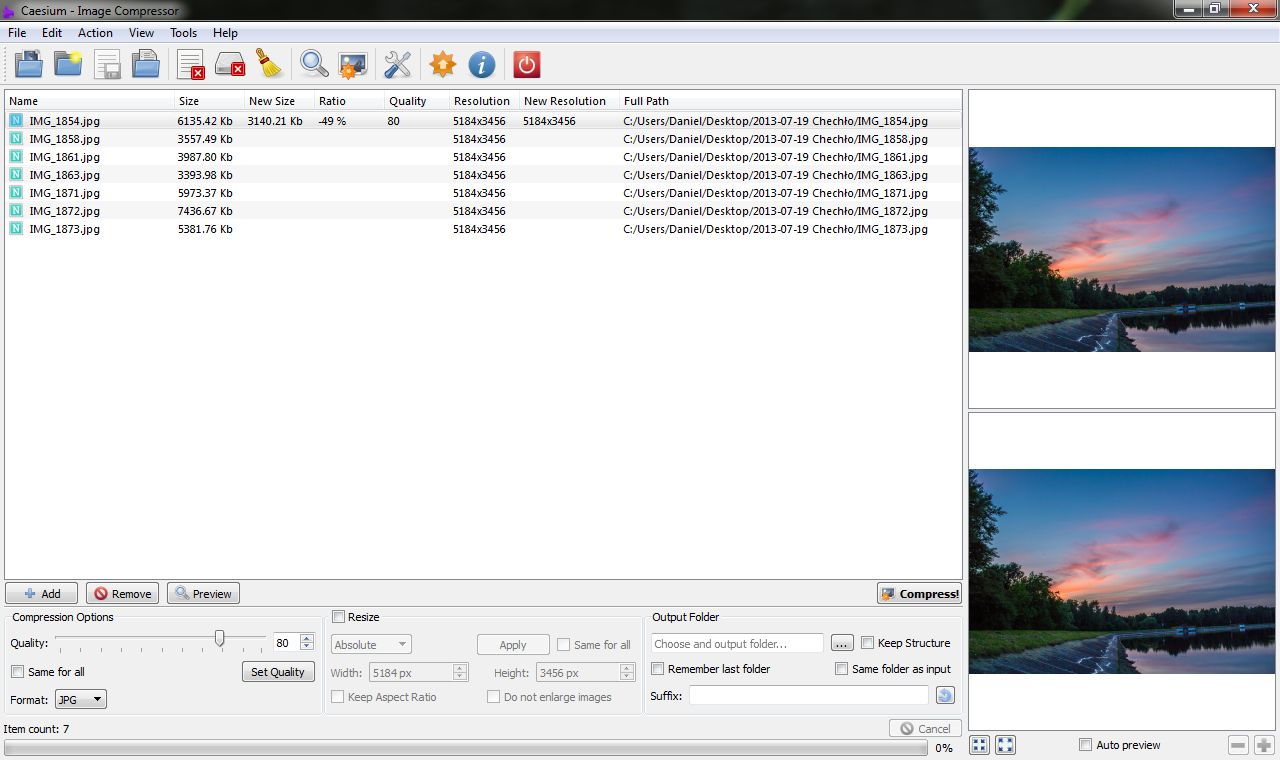Click the Add Pictures toolbar icon
The width and height of the screenshot is (1280, 760).
[29, 65]
